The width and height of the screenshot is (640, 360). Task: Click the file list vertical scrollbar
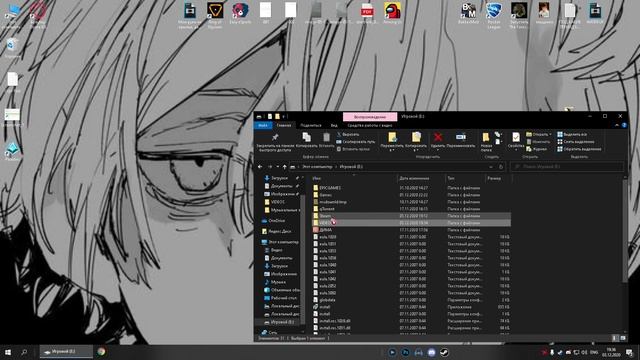pos(626,230)
